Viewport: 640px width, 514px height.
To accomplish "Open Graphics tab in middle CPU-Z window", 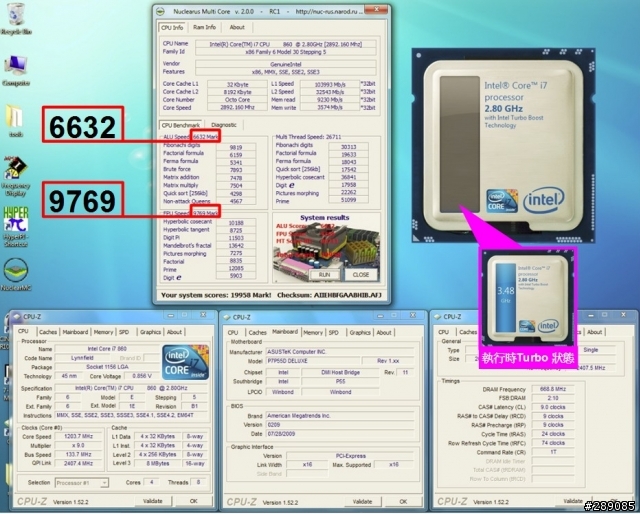I will click(360, 333).
